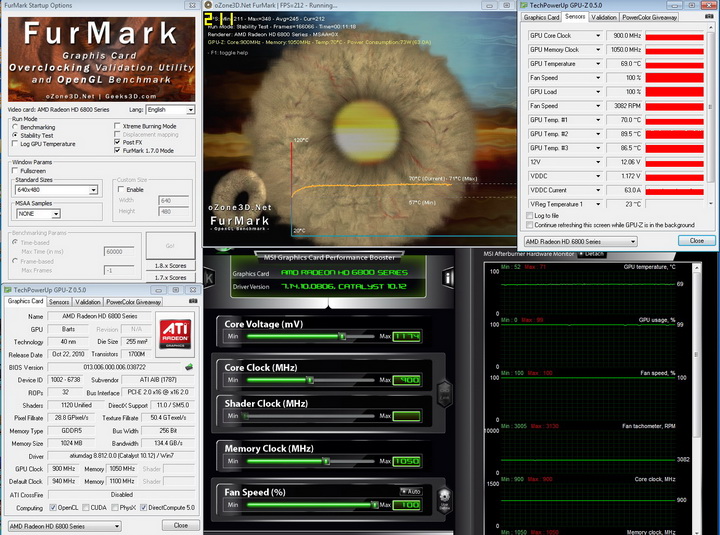
Task: Click the Core Voltage value box
Action: (x=407, y=336)
